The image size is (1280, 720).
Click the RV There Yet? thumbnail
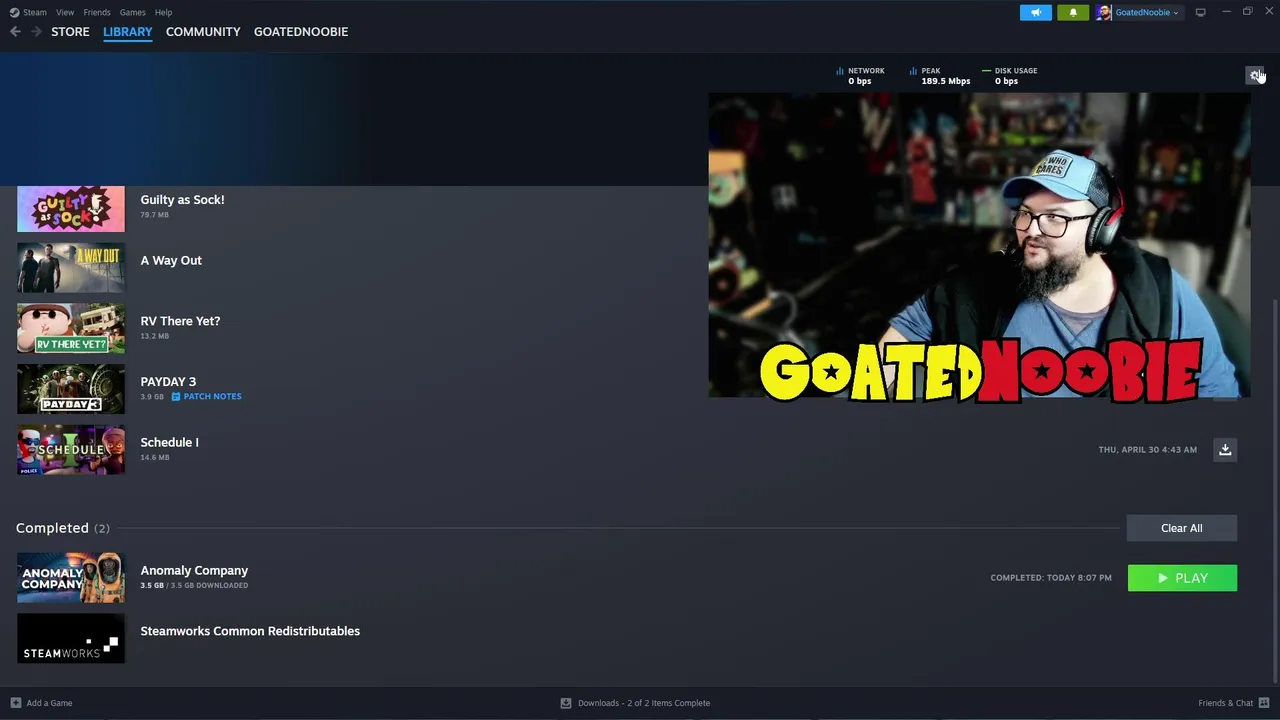click(71, 329)
